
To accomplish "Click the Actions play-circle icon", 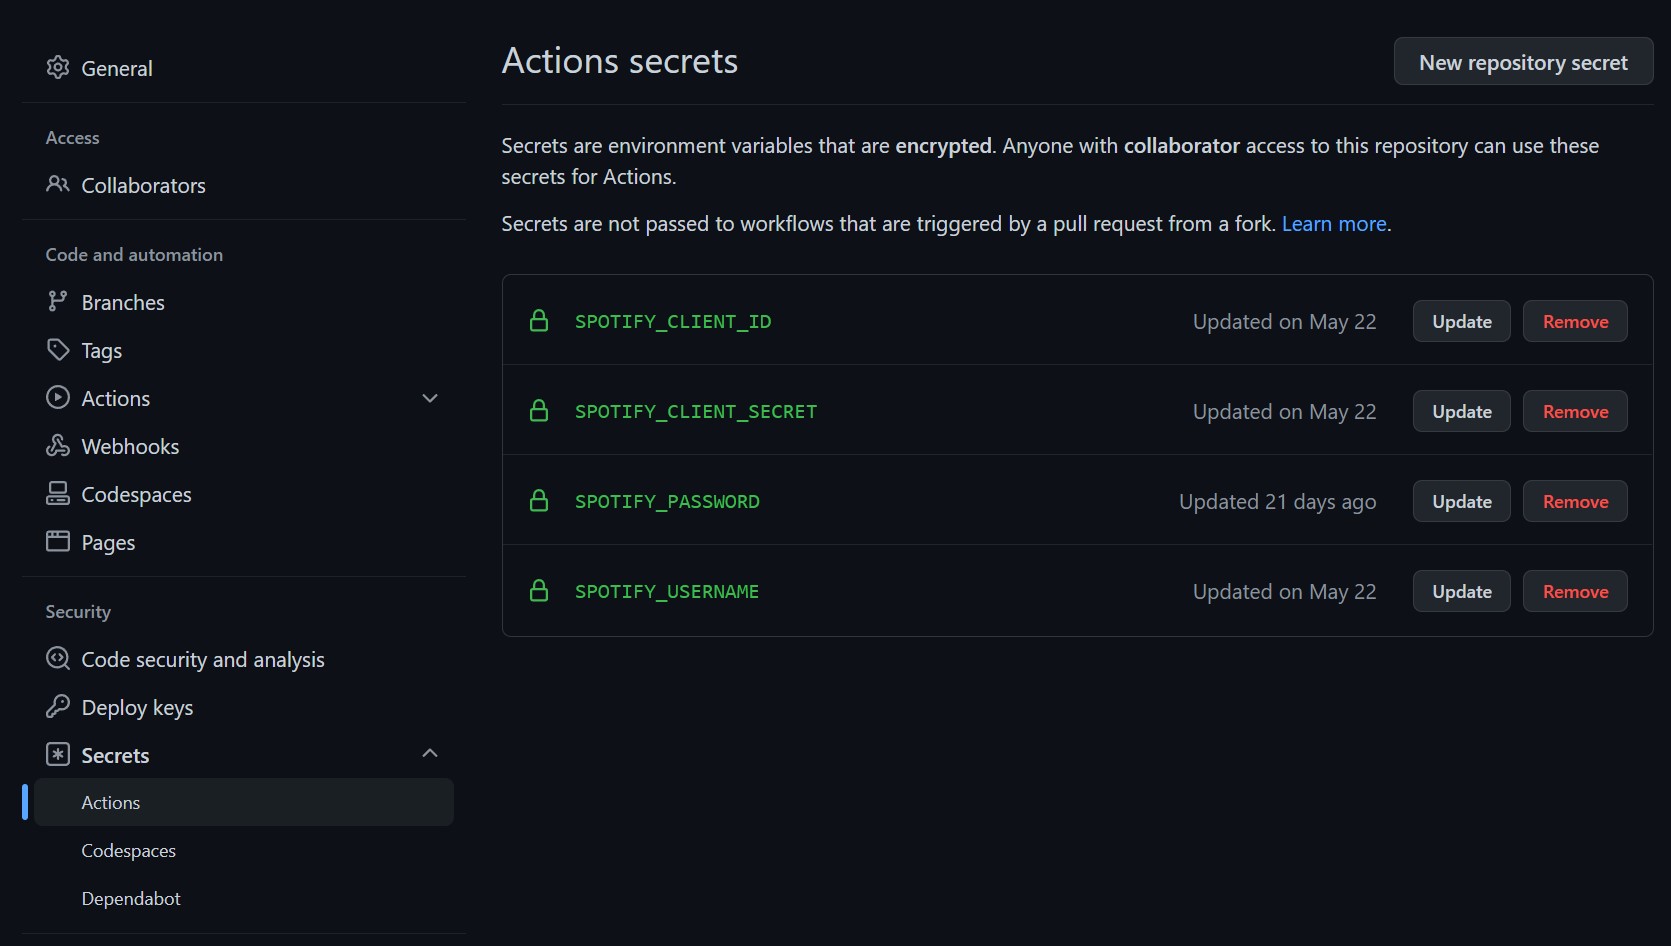I will coord(58,398).
